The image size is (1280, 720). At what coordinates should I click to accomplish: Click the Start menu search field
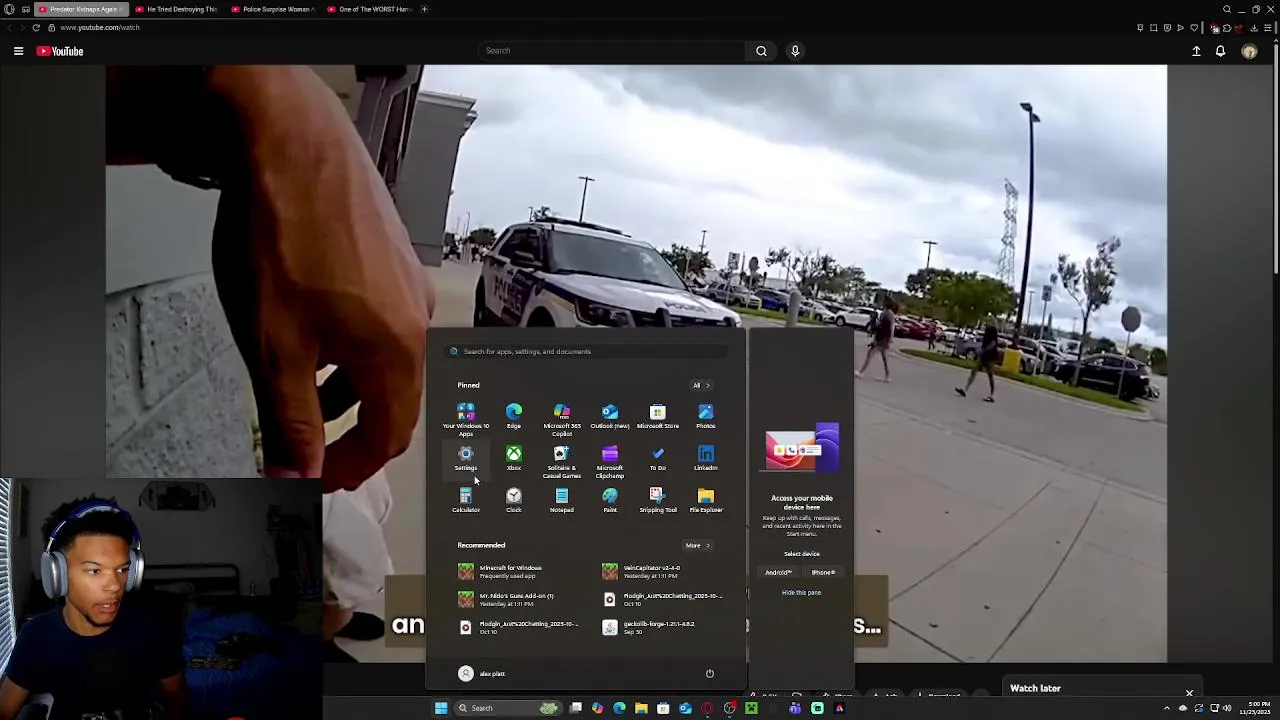coord(588,351)
